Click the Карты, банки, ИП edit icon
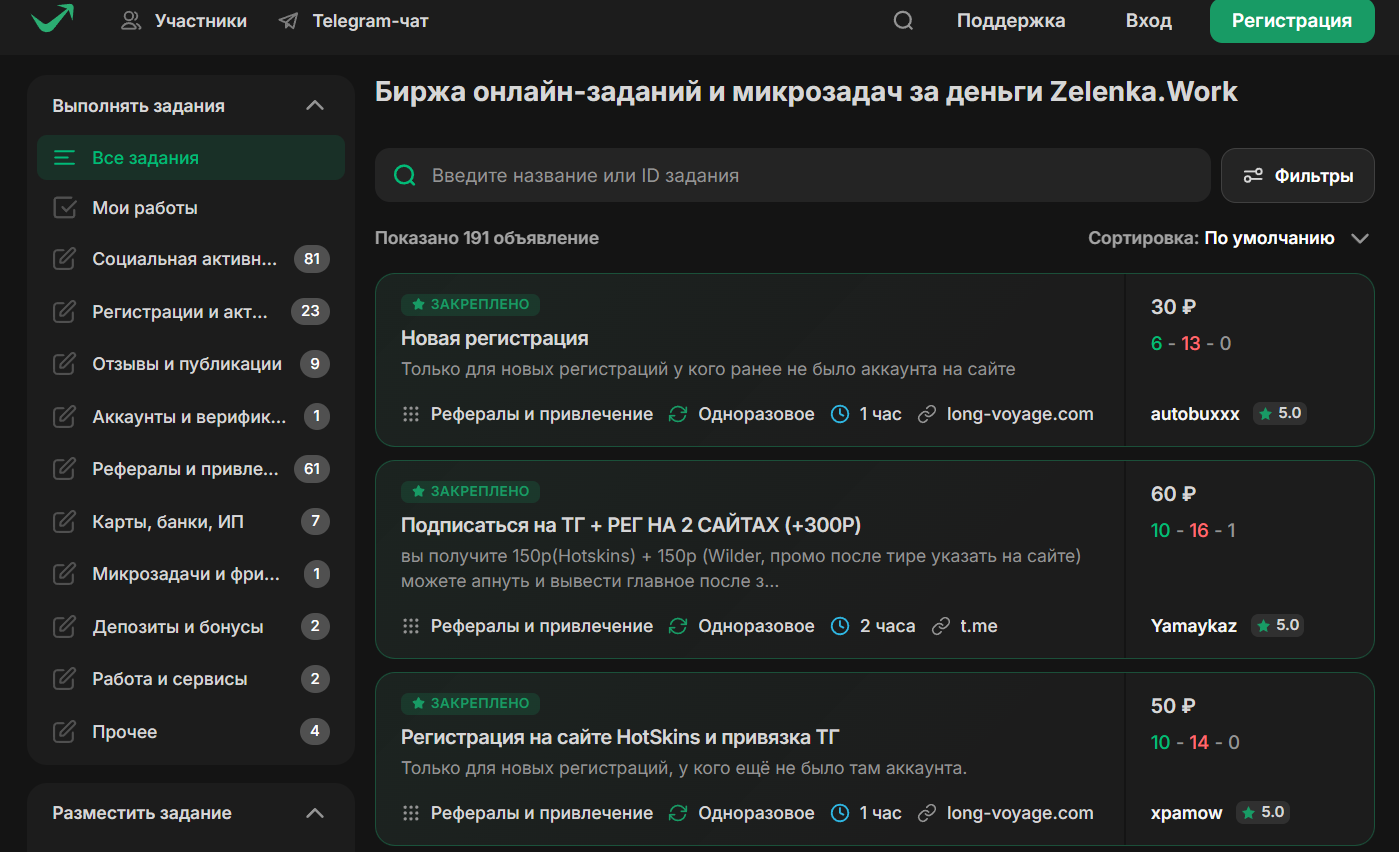The image size is (1399, 852). 65,522
